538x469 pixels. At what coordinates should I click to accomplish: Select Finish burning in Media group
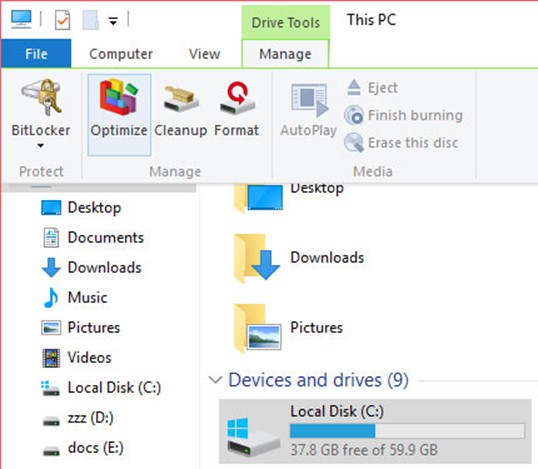pos(404,115)
